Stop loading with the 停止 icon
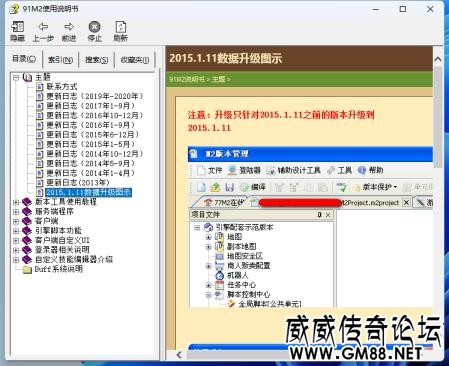This screenshot has height=366, width=449. click(94, 27)
